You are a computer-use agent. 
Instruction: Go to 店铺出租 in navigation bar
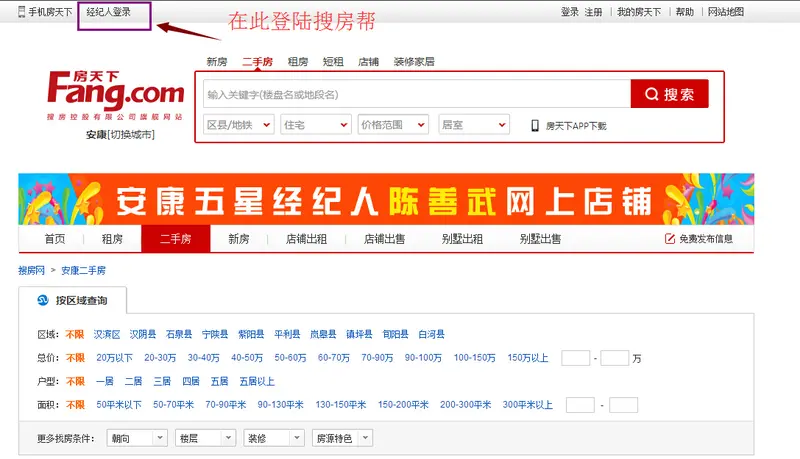coord(306,239)
